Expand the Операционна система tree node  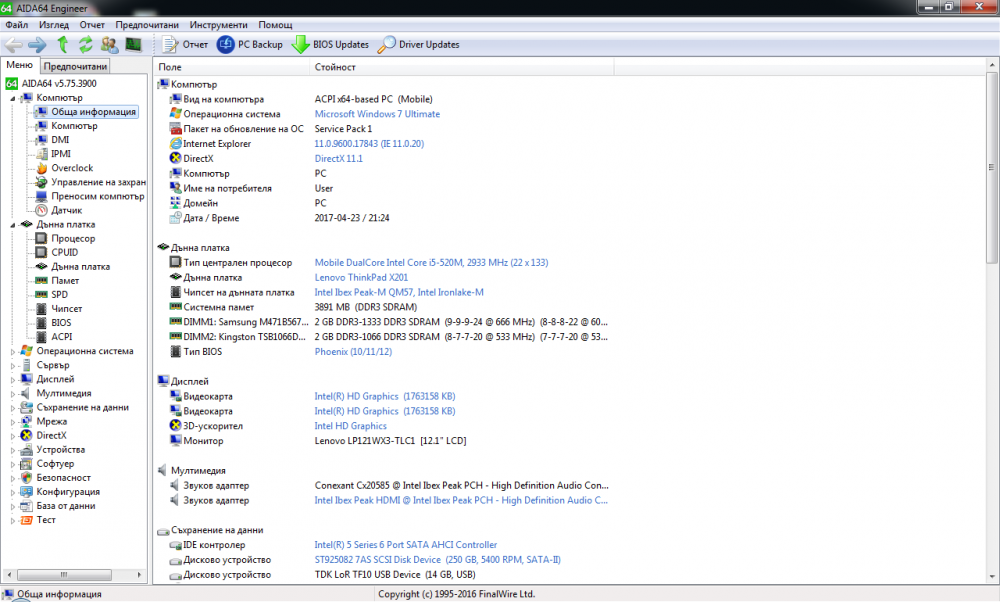[13, 351]
